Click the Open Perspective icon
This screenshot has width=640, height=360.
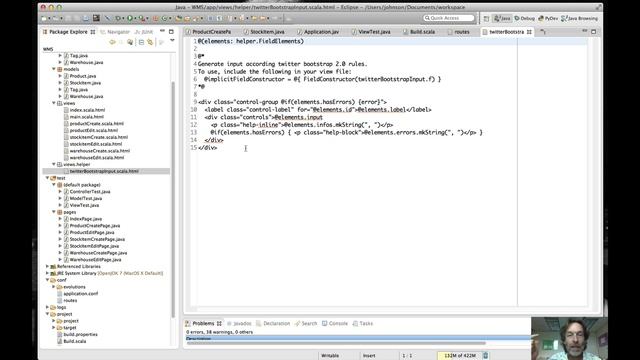(x=486, y=18)
